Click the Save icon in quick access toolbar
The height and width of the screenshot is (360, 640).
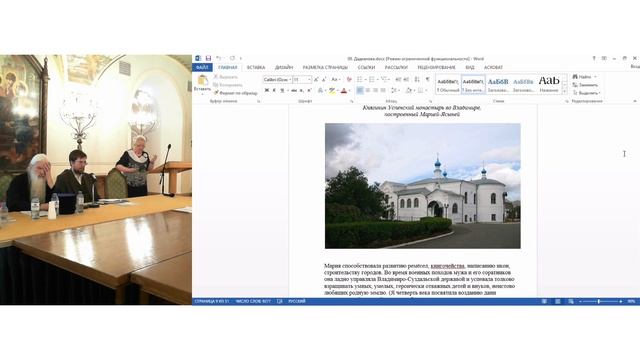coord(208,58)
